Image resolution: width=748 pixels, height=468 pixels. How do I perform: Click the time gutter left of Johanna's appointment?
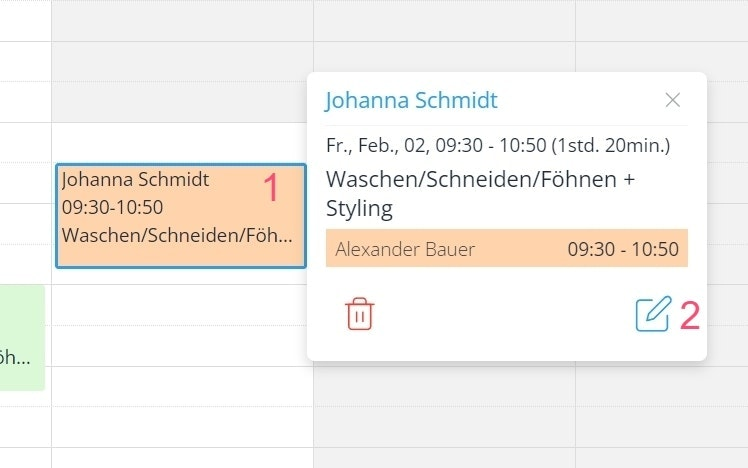point(26,216)
